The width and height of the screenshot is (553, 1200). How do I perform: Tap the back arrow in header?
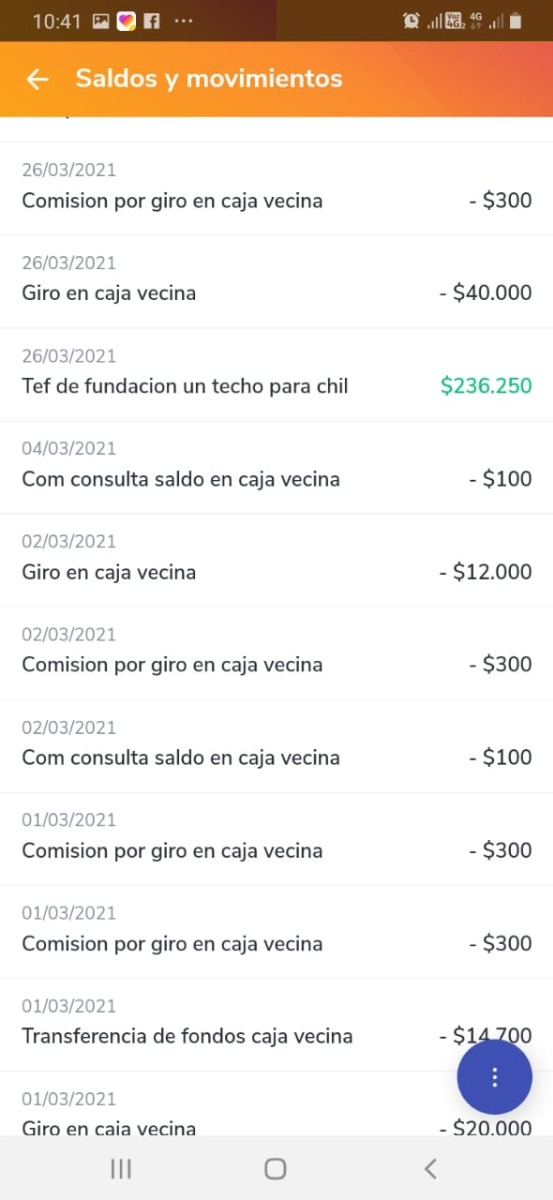click(x=37, y=79)
